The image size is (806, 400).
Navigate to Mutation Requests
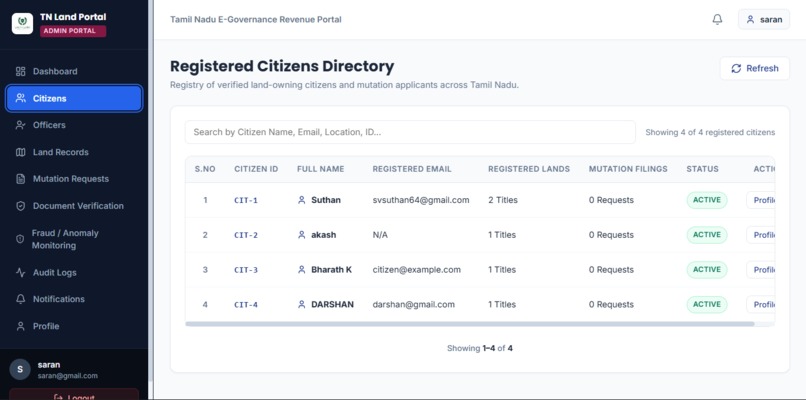[74, 179]
